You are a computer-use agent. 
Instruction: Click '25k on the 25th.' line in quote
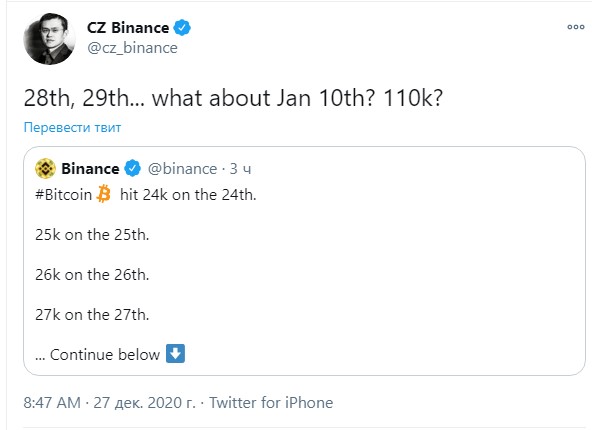92,235
